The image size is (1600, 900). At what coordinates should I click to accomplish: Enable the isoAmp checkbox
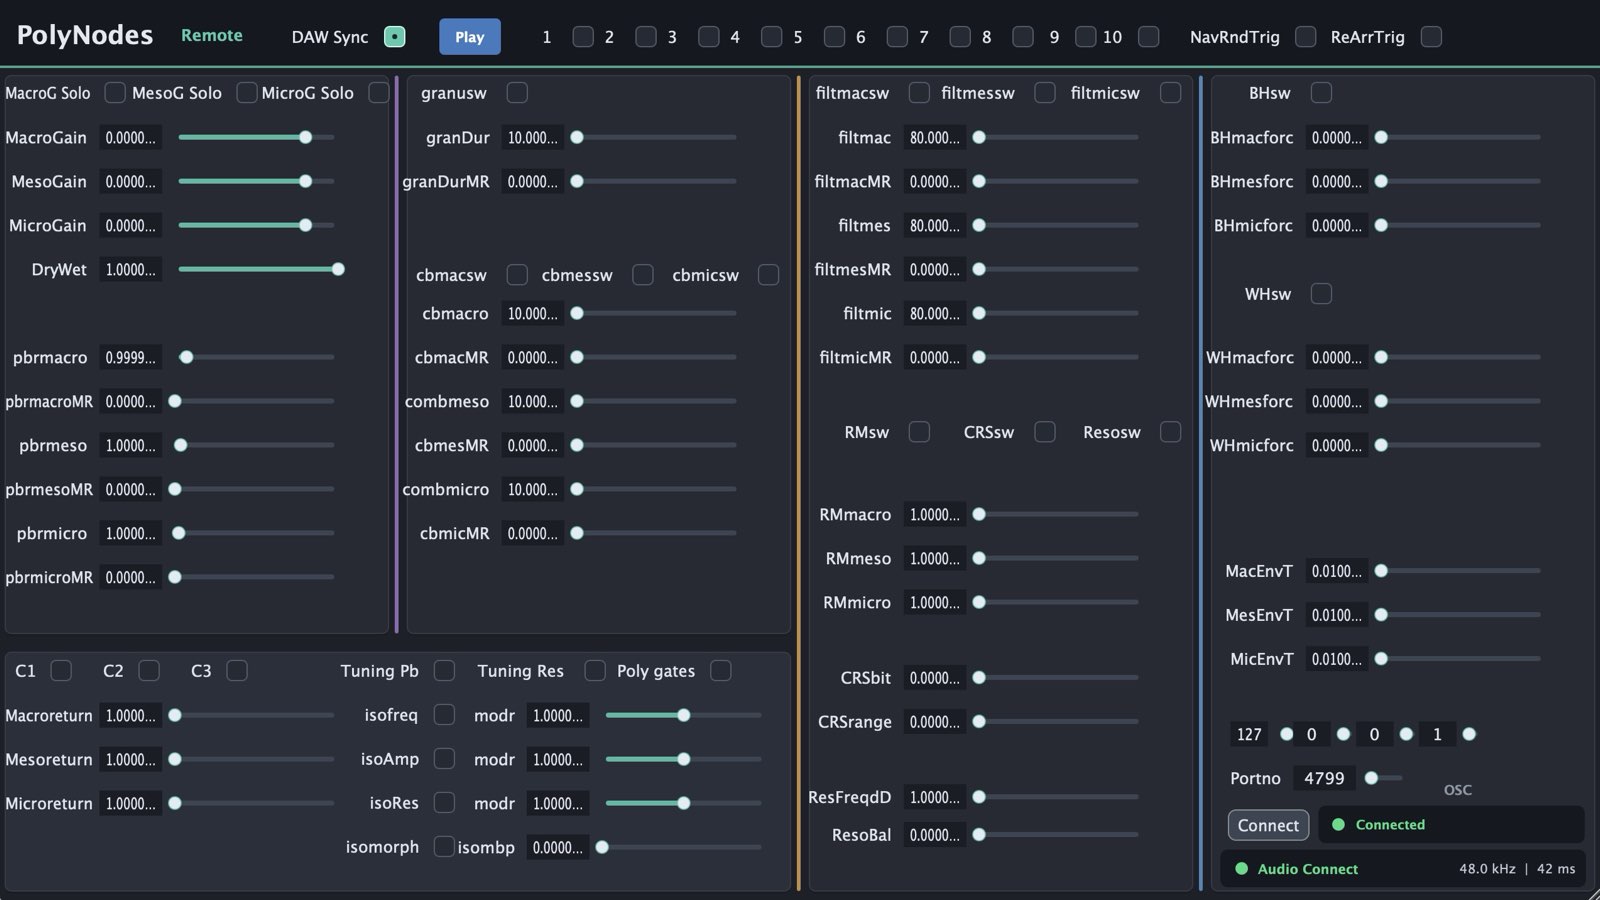pos(444,759)
